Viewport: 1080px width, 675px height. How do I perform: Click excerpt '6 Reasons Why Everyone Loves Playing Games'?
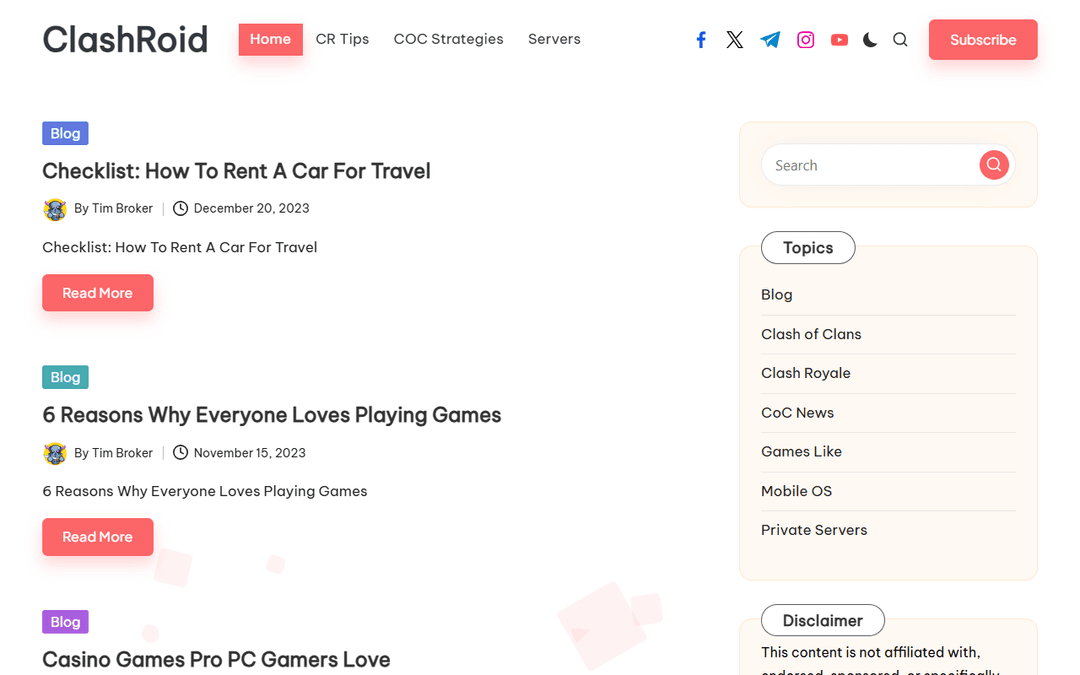pyautogui.click(x=205, y=492)
